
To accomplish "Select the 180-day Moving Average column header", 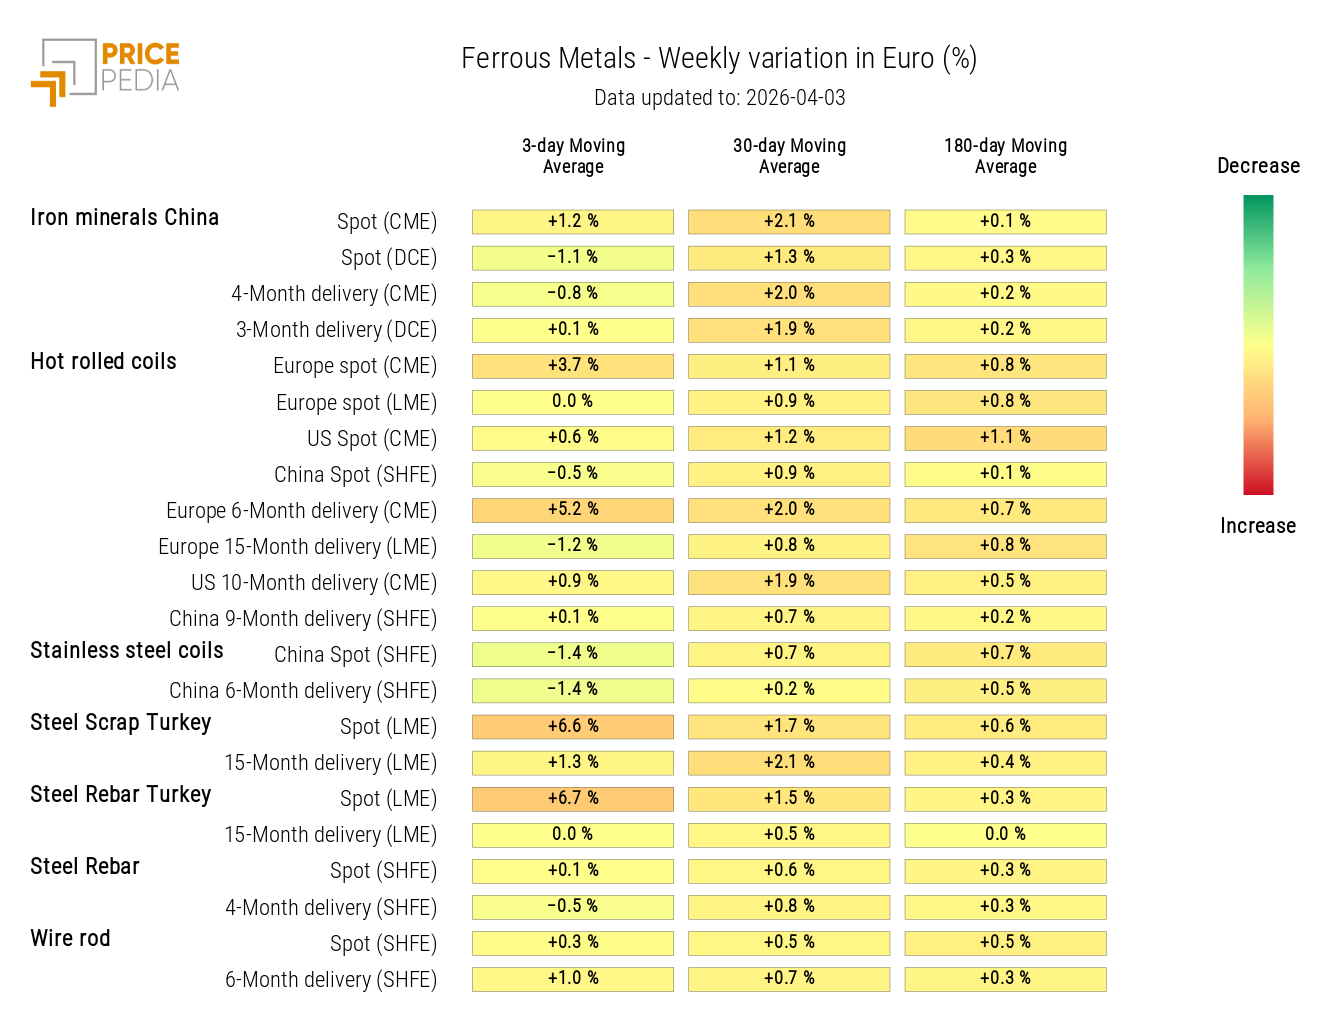I will 1005,156.
